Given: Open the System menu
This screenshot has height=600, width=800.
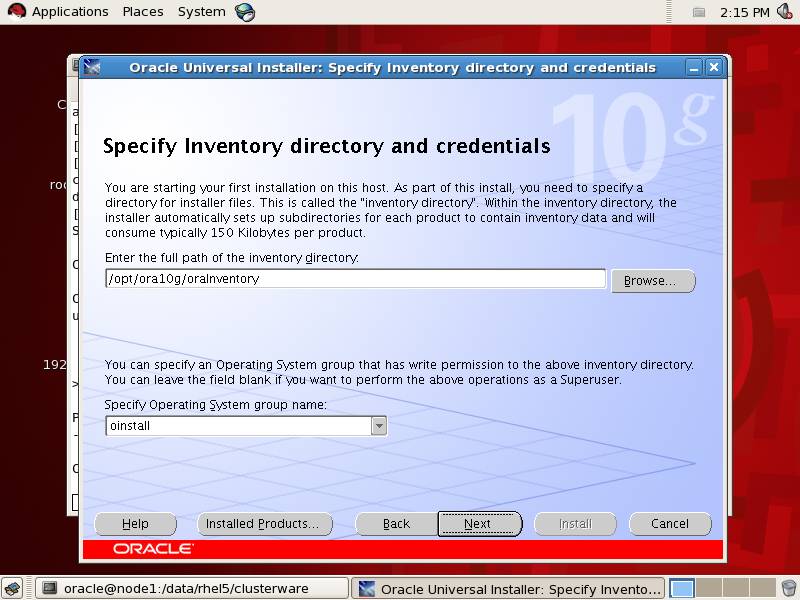Looking at the screenshot, I should coord(202,12).
